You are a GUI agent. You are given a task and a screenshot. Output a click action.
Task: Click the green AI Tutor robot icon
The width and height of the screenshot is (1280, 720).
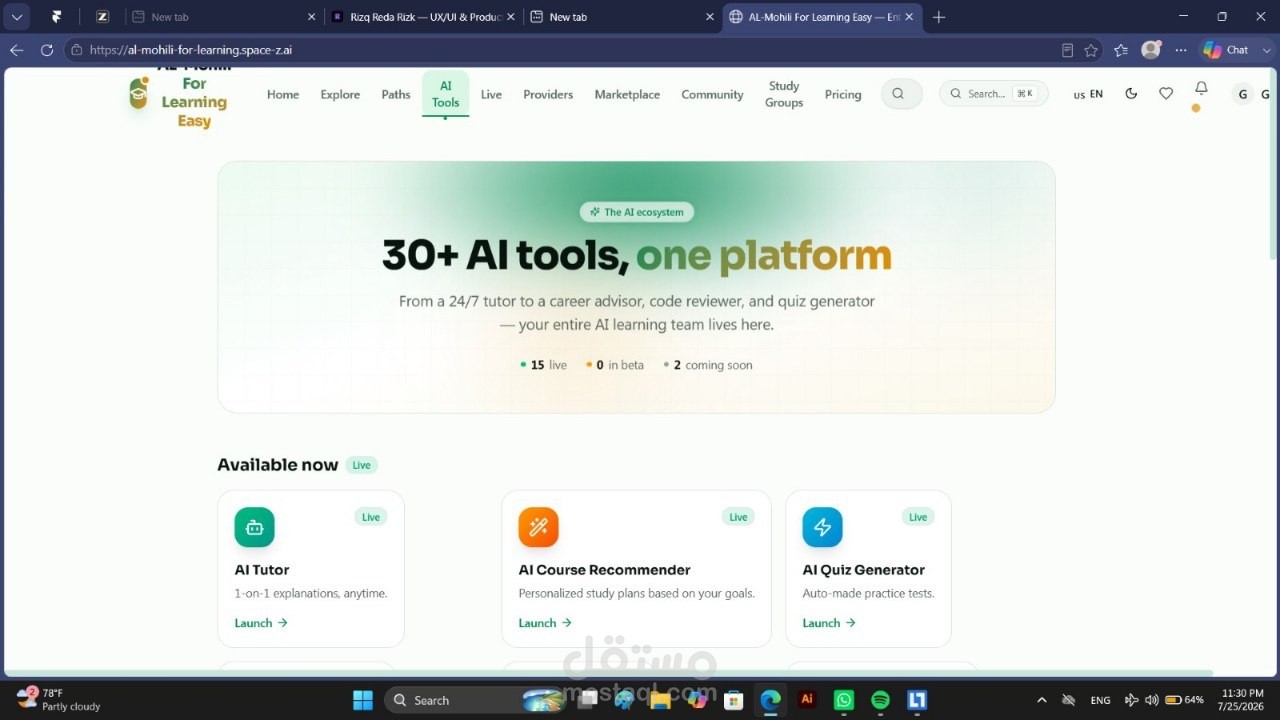[x=254, y=527]
